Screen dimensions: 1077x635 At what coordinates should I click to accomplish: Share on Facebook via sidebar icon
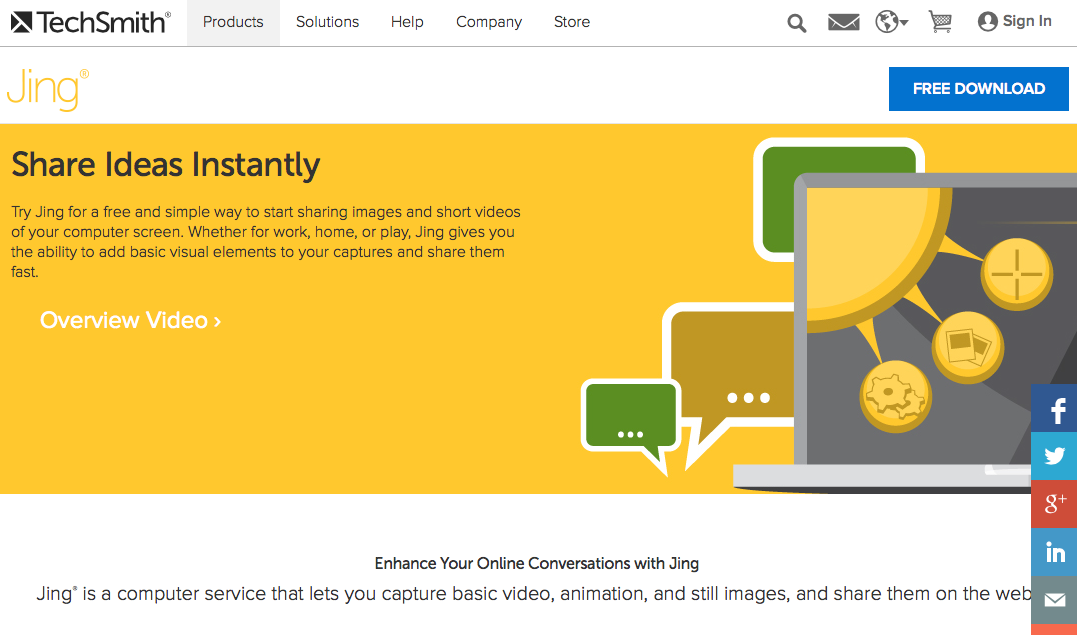[1054, 408]
